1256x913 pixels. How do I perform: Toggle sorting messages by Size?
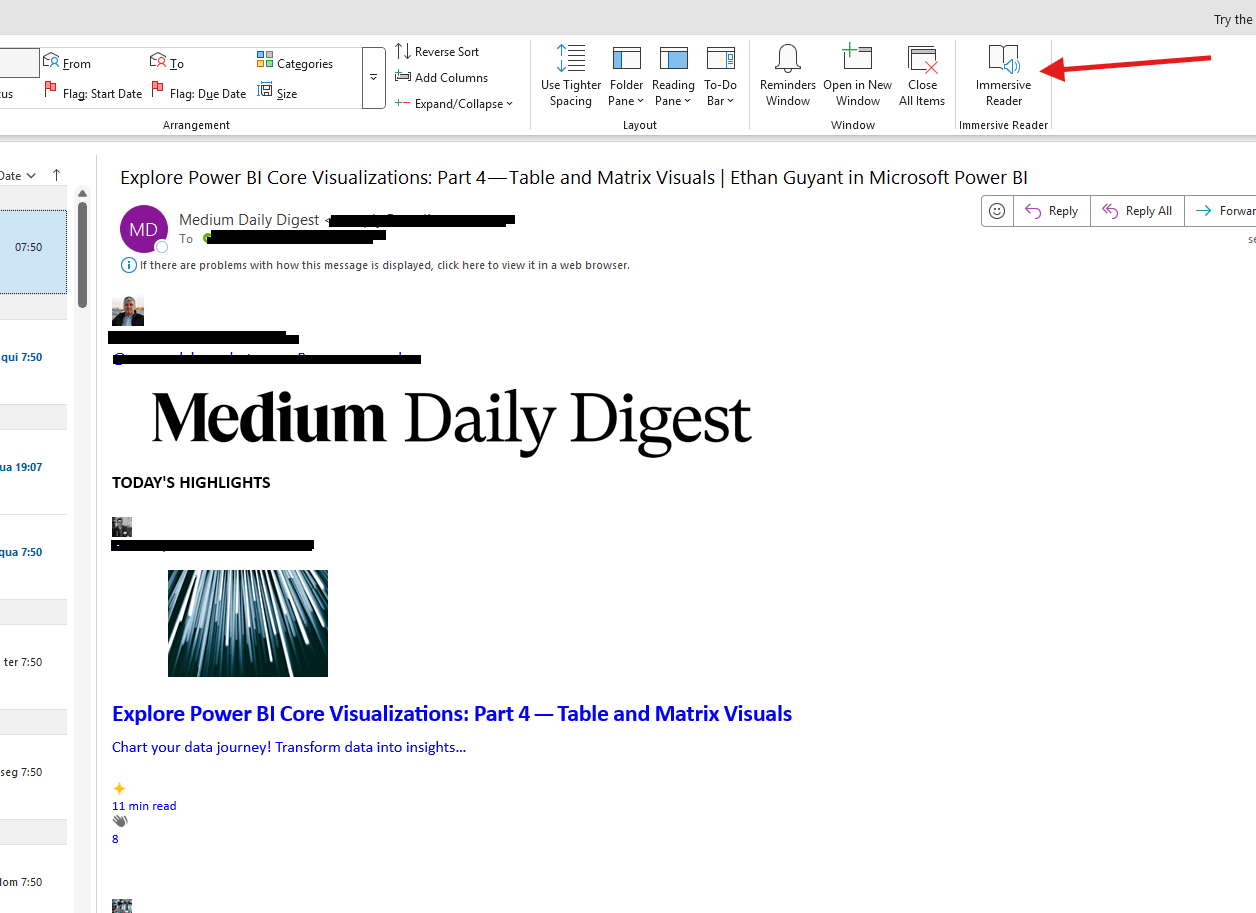[x=277, y=92]
